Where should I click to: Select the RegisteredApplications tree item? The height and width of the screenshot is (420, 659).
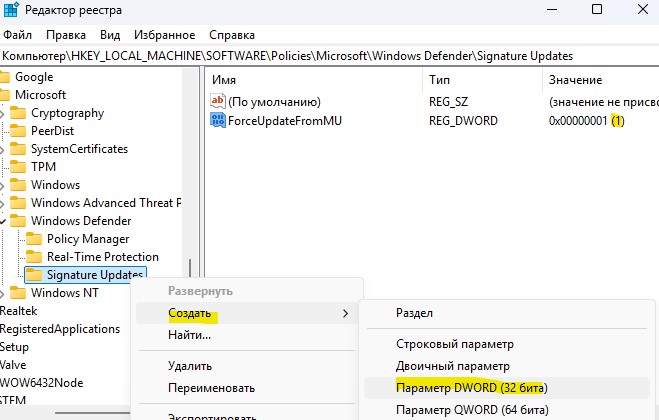pos(60,329)
